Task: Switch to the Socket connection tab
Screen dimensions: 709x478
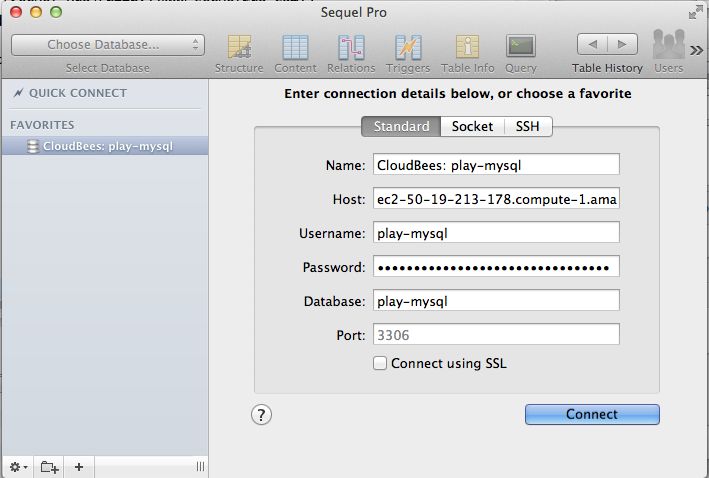Action: point(472,126)
